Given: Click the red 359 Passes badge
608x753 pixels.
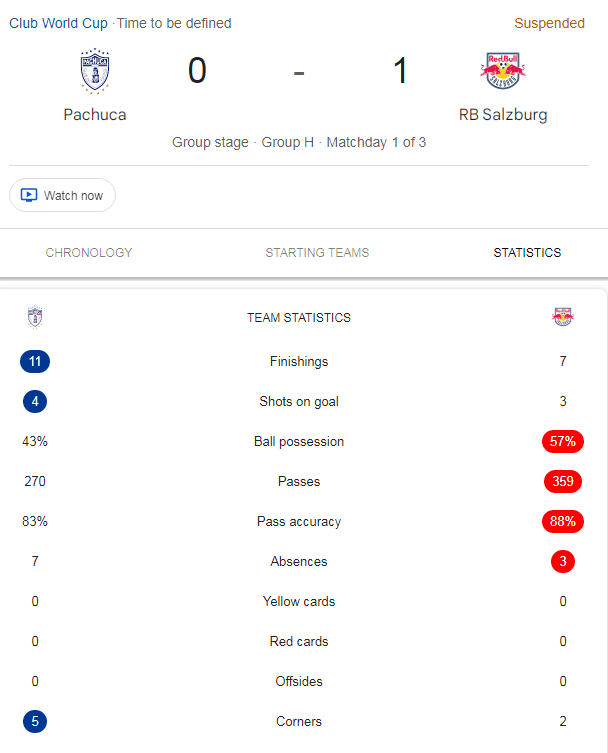Looking at the screenshot, I should click(x=563, y=481).
